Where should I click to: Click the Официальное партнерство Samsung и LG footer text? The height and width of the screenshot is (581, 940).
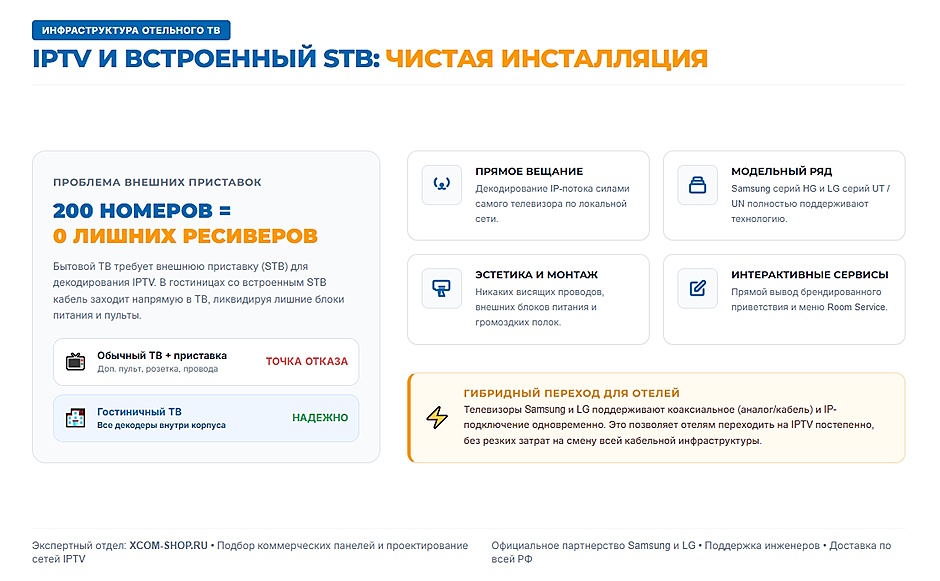point(593,546)
